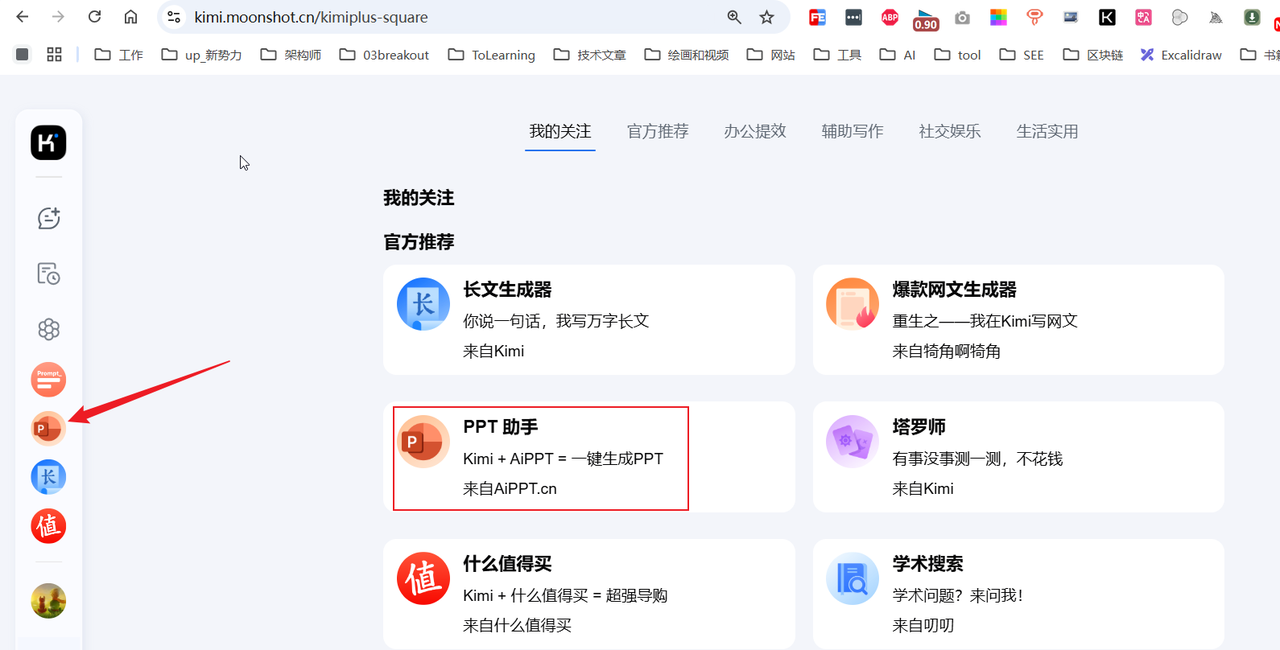Open PPT assistant from the sidebar
Viewport: 1280px width, 650px height.
[48, 429]
